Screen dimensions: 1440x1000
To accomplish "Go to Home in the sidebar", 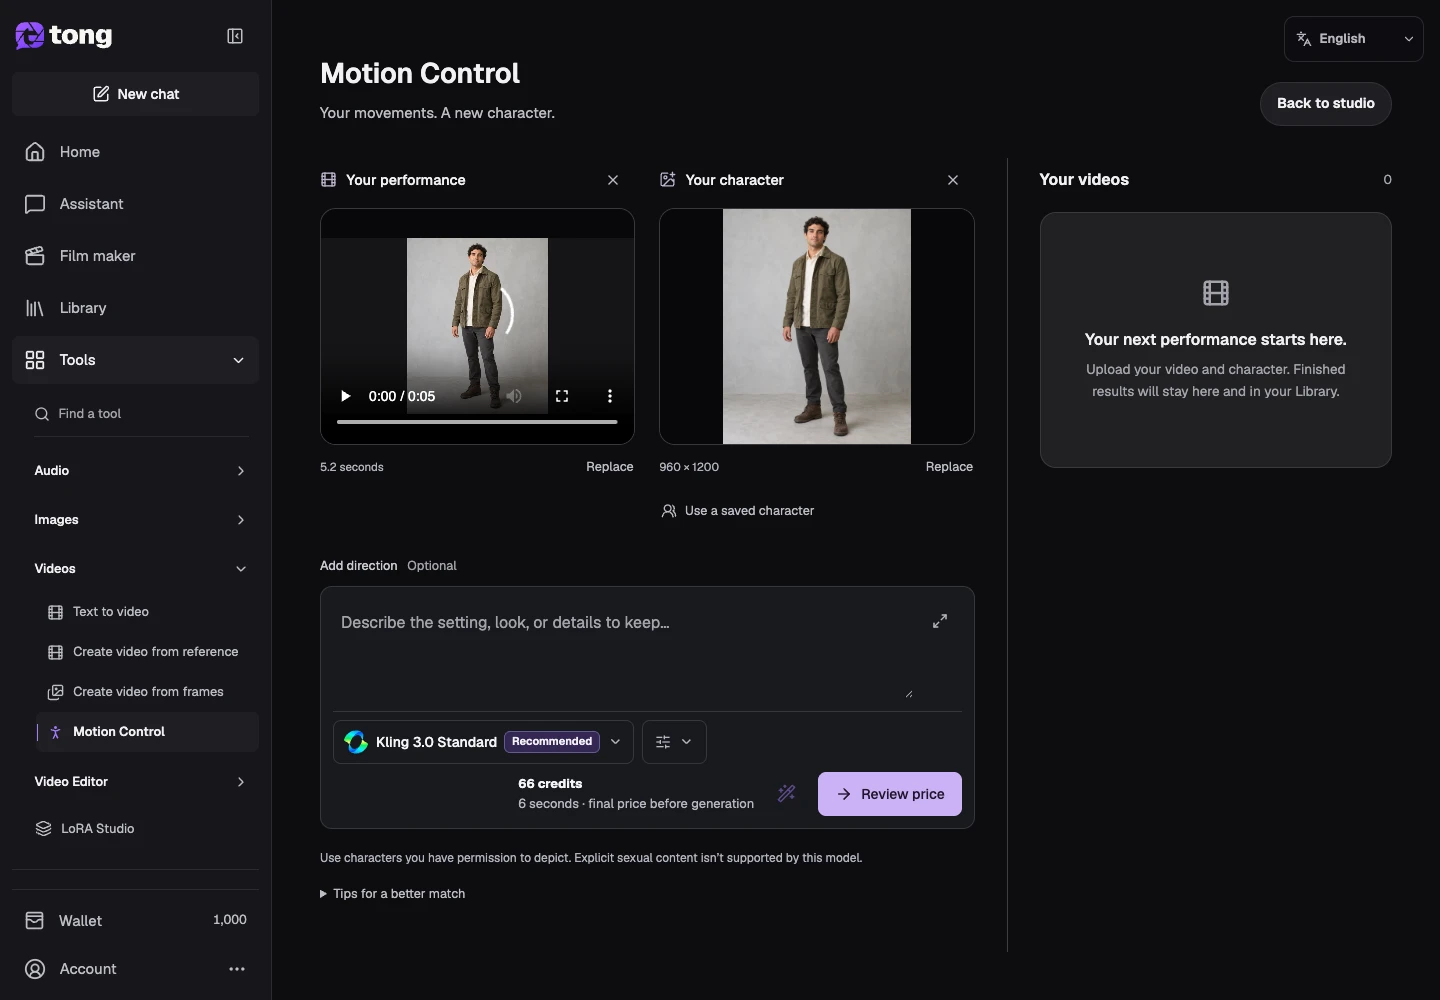I will [136, 152].
